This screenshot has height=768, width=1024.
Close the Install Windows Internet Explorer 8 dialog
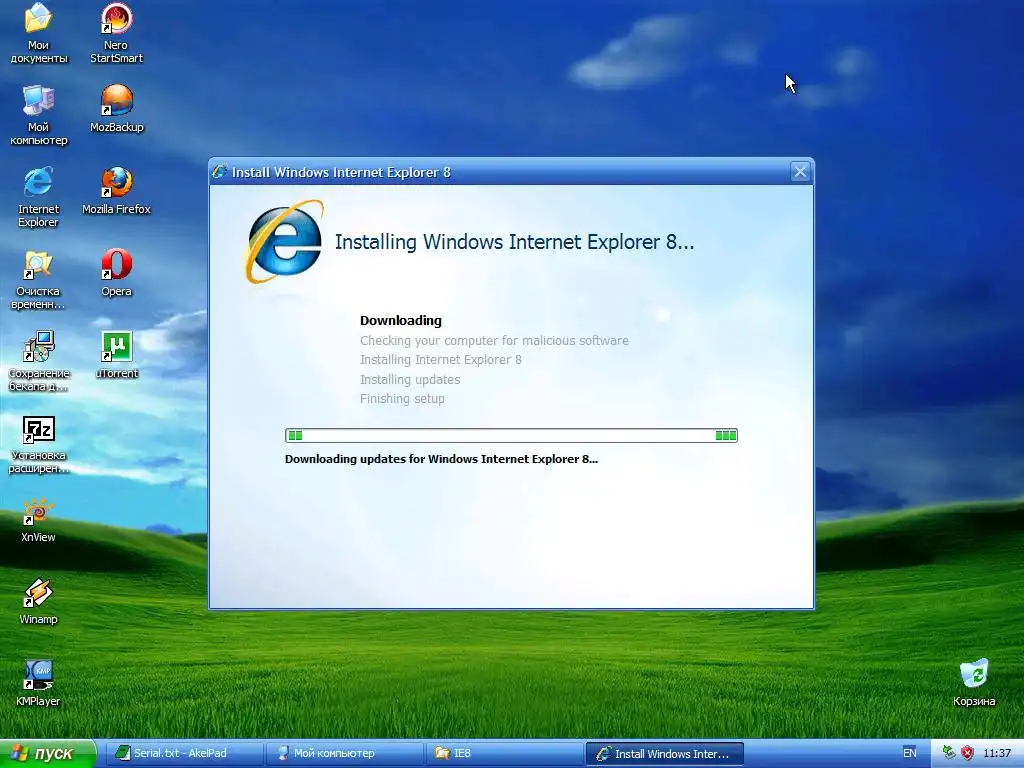coord(800,172)
